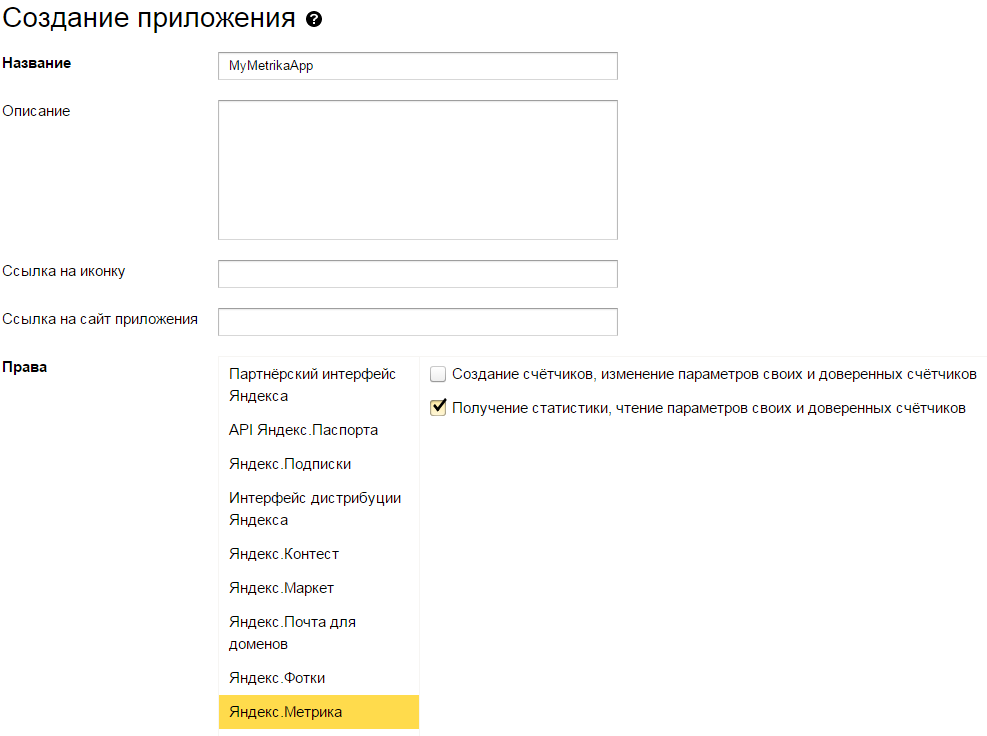987x736 pixels.
Task: Select Партнёрский интерфейс Яндекса in the rights list
Action: click(x=312, y=385)
